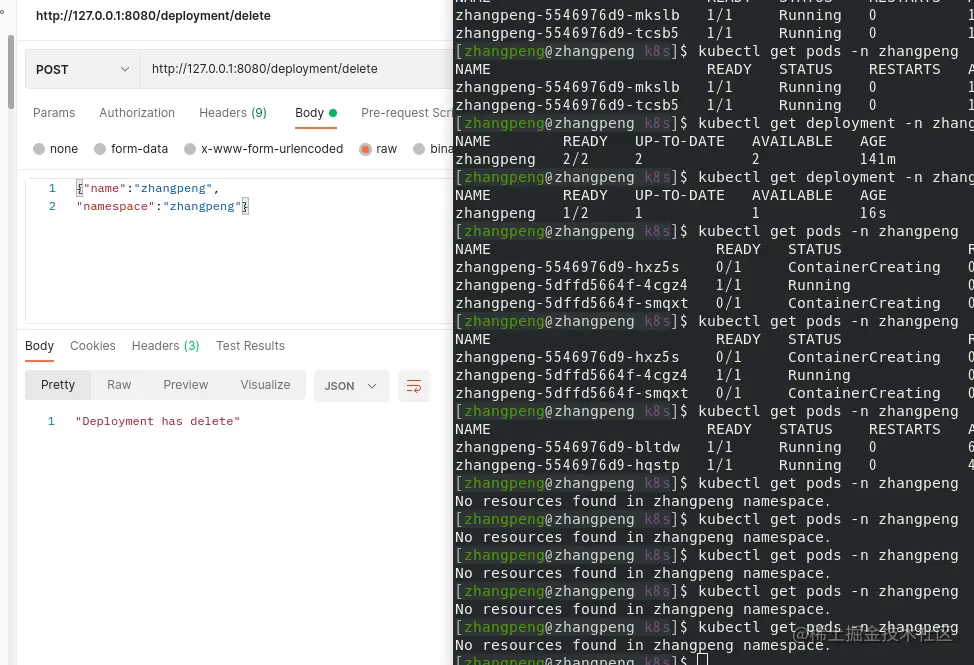
Task: Select the x-www-form-urlencoded radio button
Action: point(190,149)
